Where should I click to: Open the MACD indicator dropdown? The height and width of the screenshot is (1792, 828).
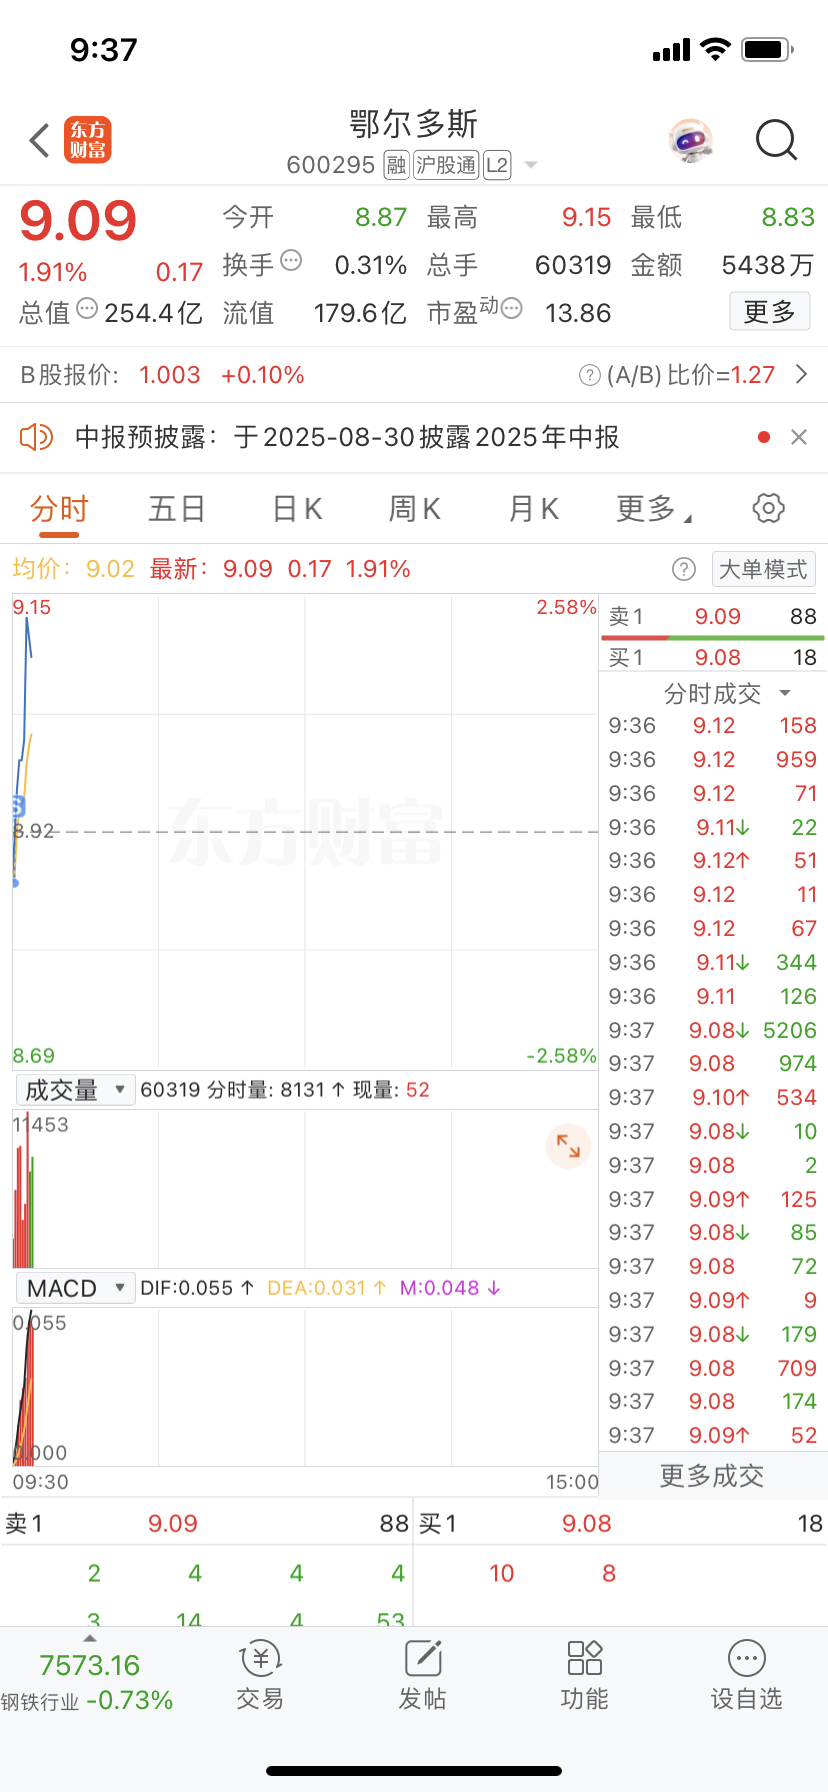point(75,1288)
